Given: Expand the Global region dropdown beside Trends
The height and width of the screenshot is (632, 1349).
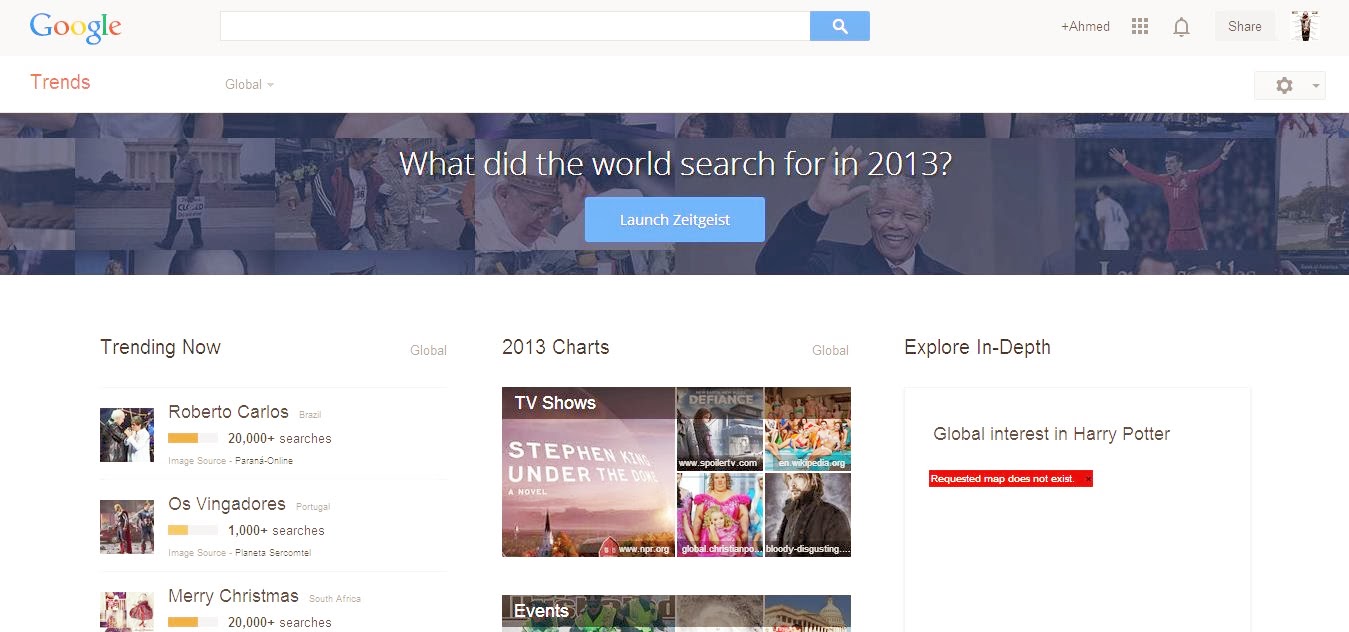Looking at the screenshot, I should (x=249, y=85).
